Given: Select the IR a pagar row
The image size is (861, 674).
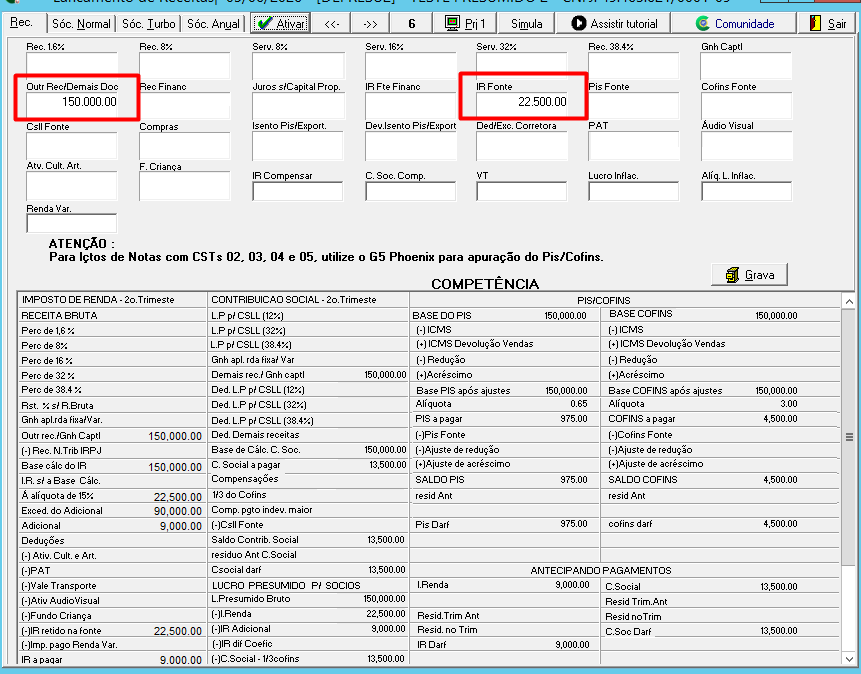Looking at the screenshot, I should [111, 659].
